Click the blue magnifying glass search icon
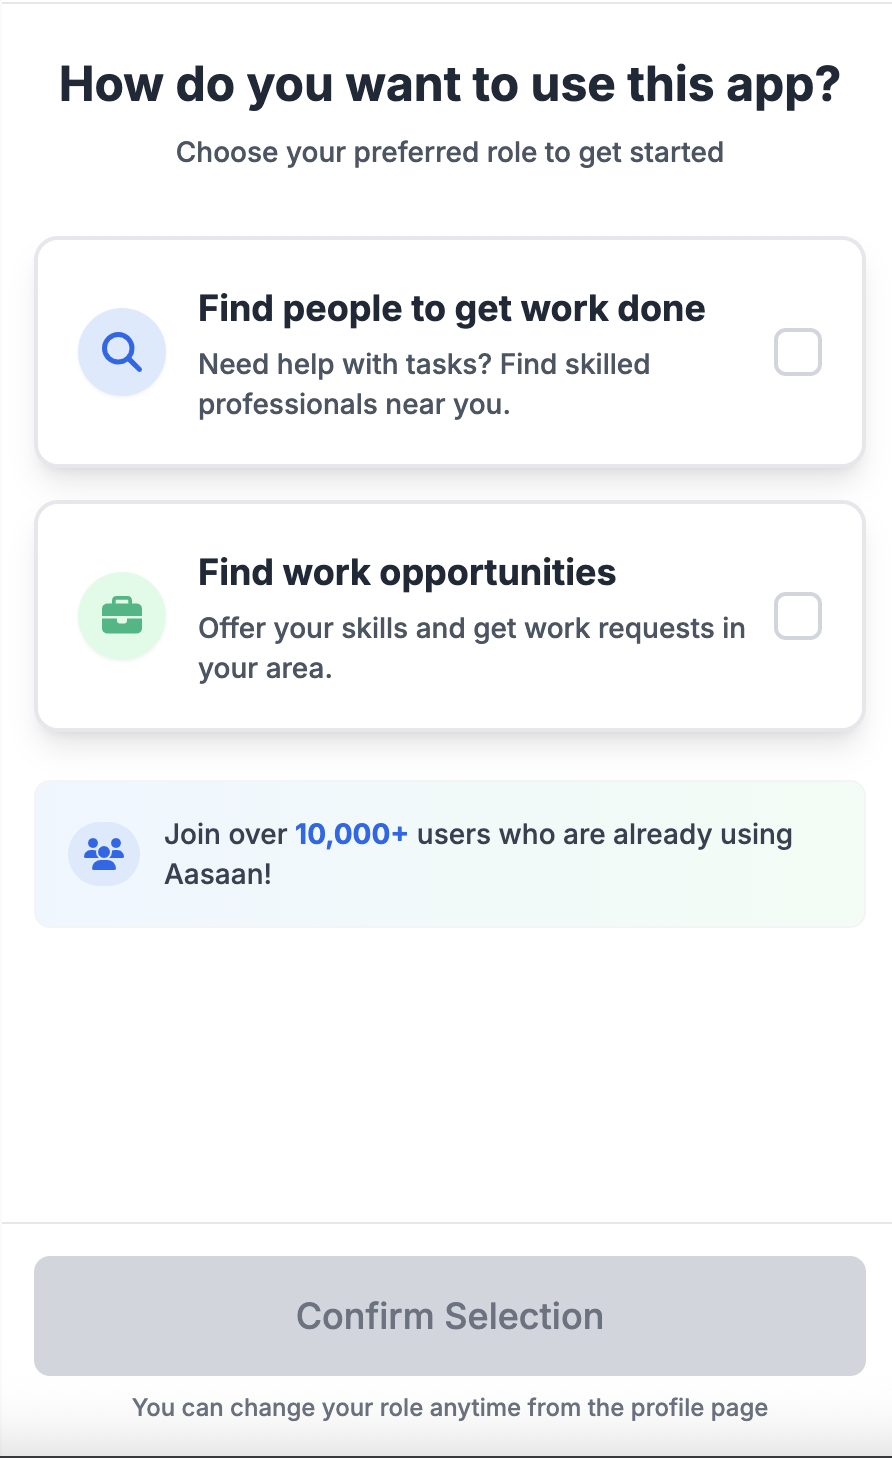Screen dimensions: 892x1458 click(x=122, y=352)
